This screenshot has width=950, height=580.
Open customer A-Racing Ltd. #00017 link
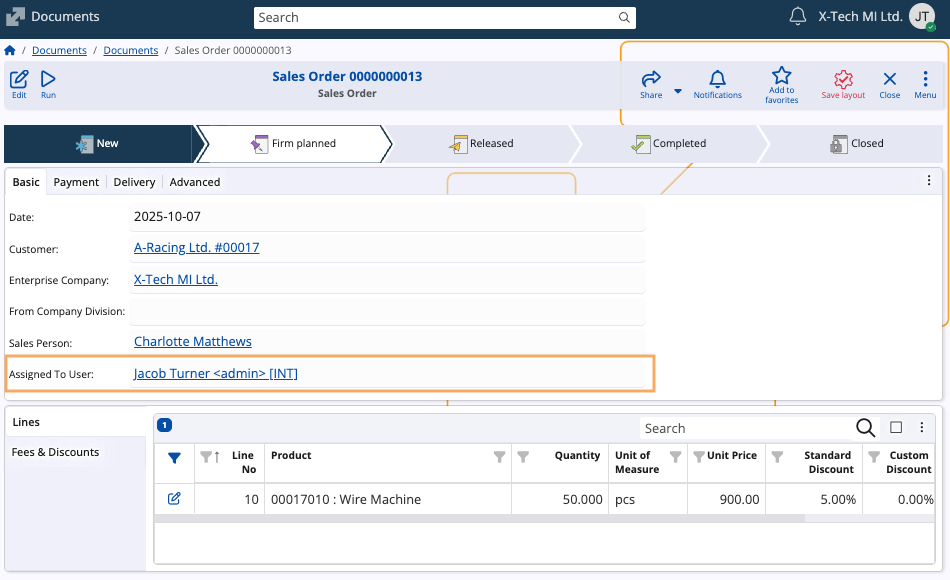(x=196, y=248)
